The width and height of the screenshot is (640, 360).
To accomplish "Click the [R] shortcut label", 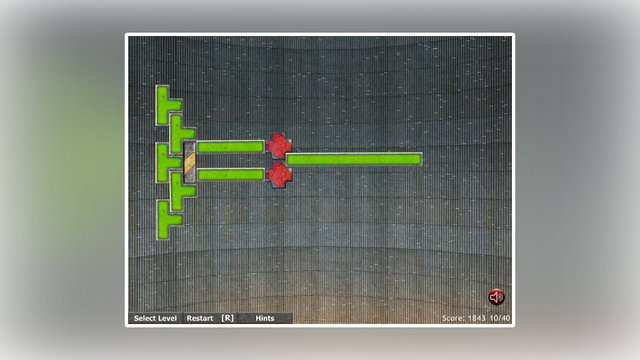I will (227, 318).
